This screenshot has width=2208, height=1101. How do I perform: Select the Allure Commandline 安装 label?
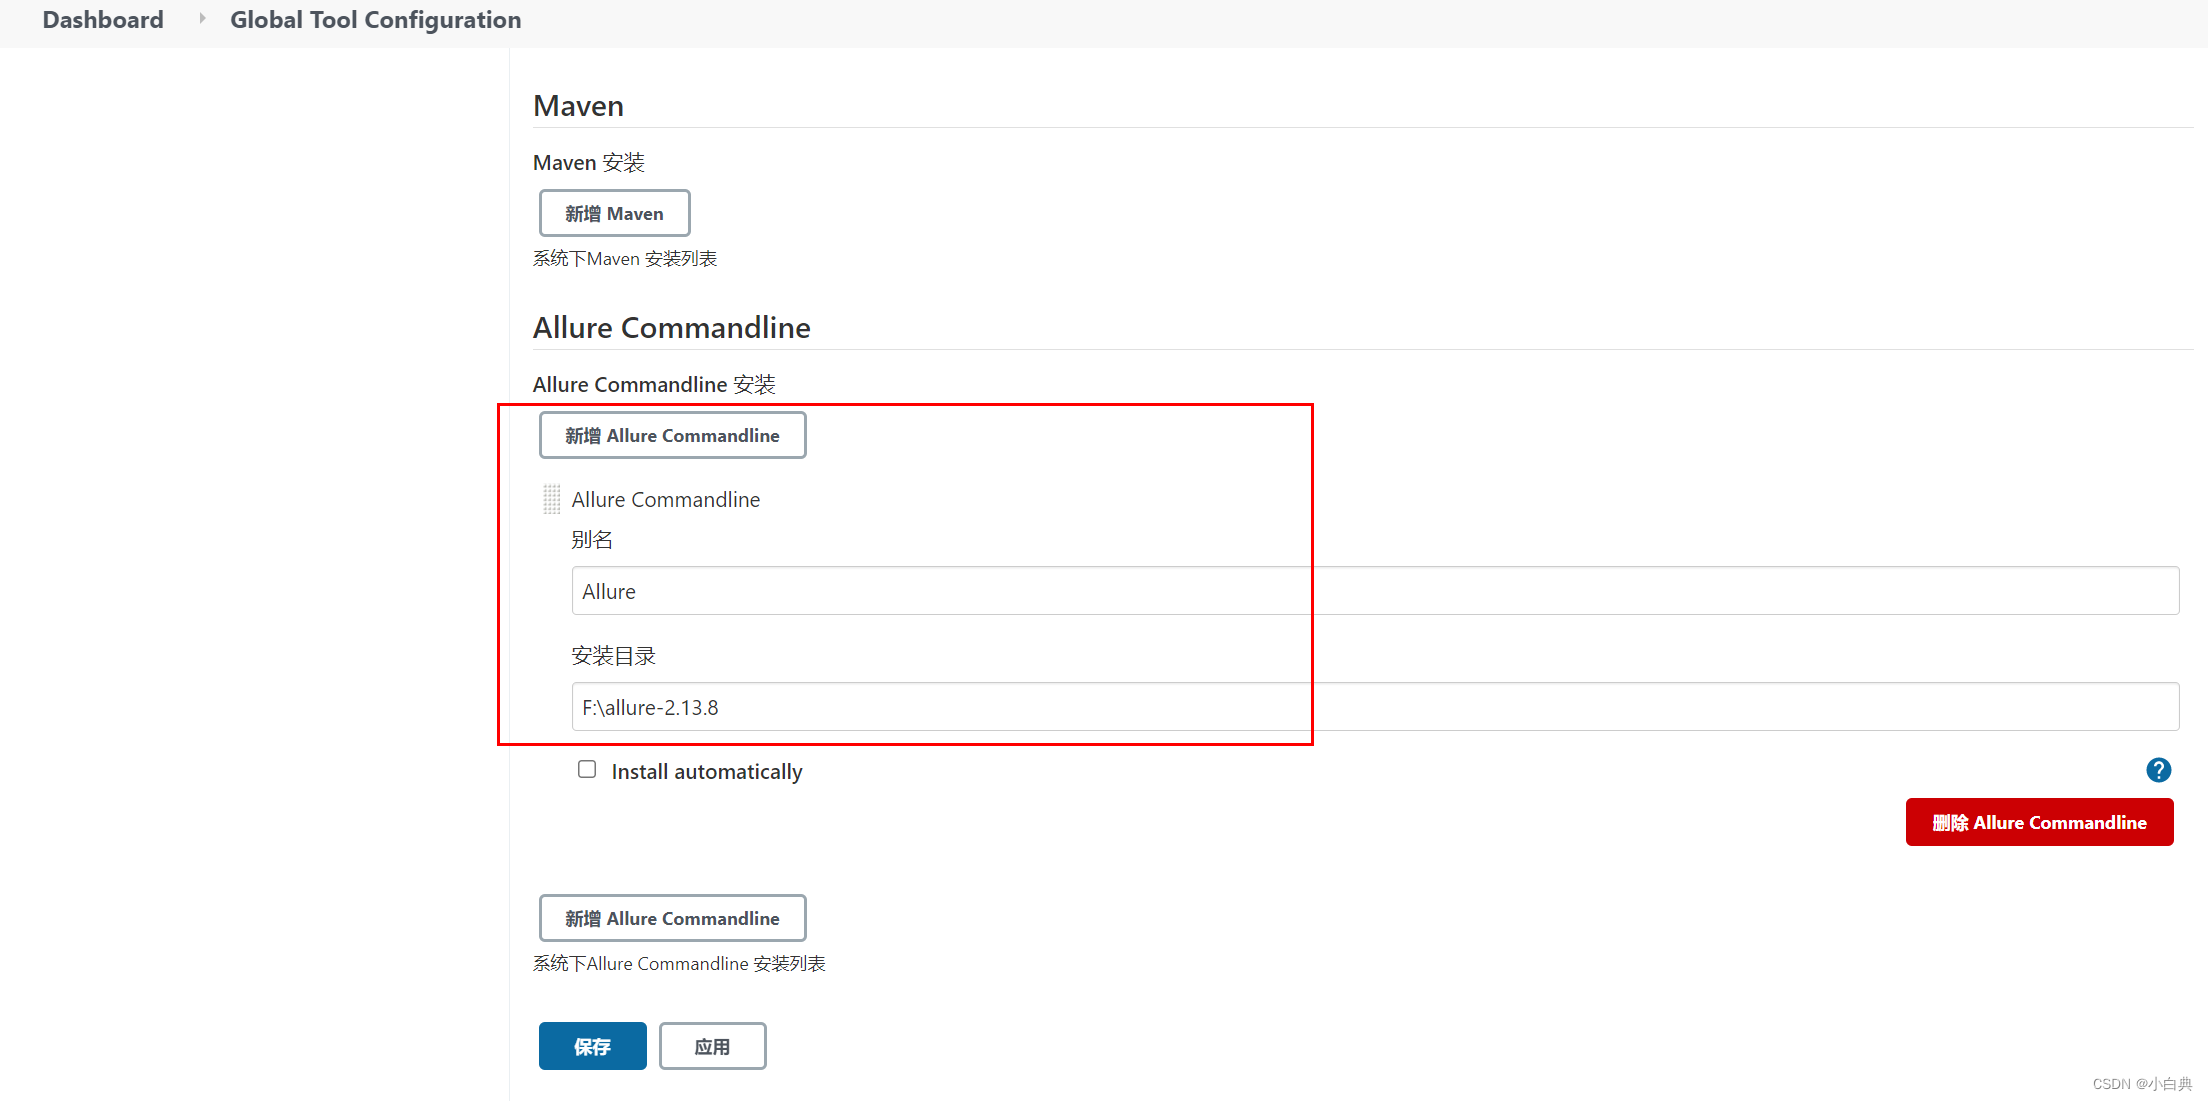[x=654, y=385]
